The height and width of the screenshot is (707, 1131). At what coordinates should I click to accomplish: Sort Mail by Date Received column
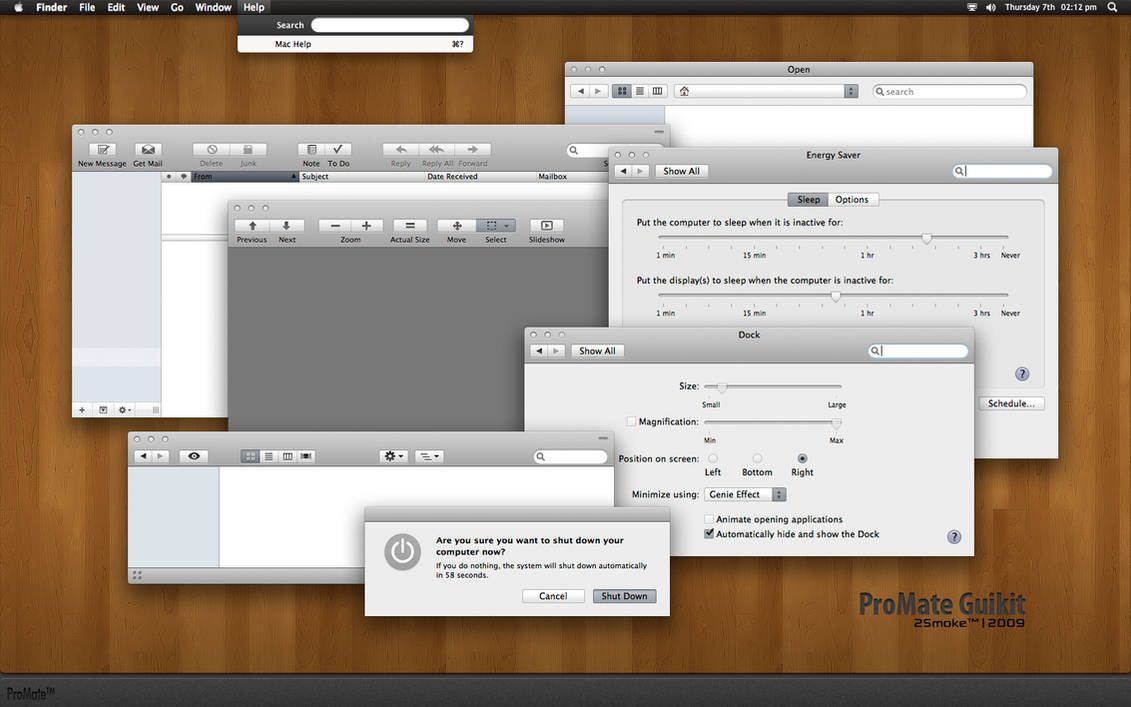pyautogui.click(x=452, y=176)
